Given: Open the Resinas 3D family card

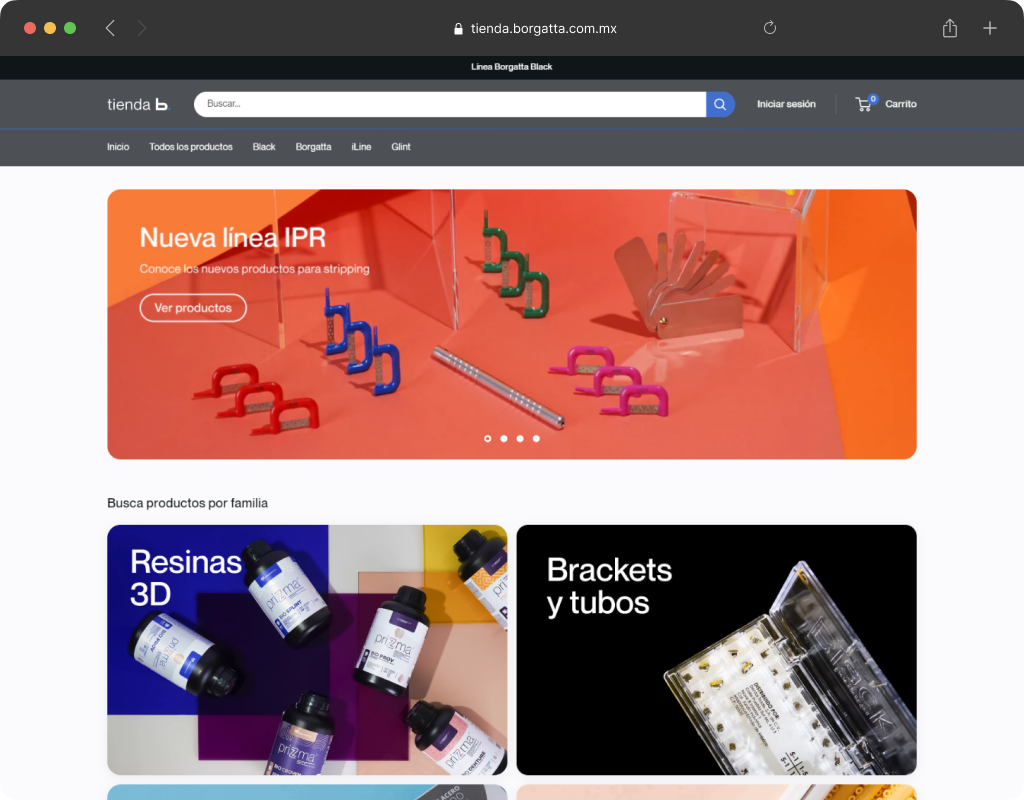Looking at the screenshot, I should [x=307, y=650].
